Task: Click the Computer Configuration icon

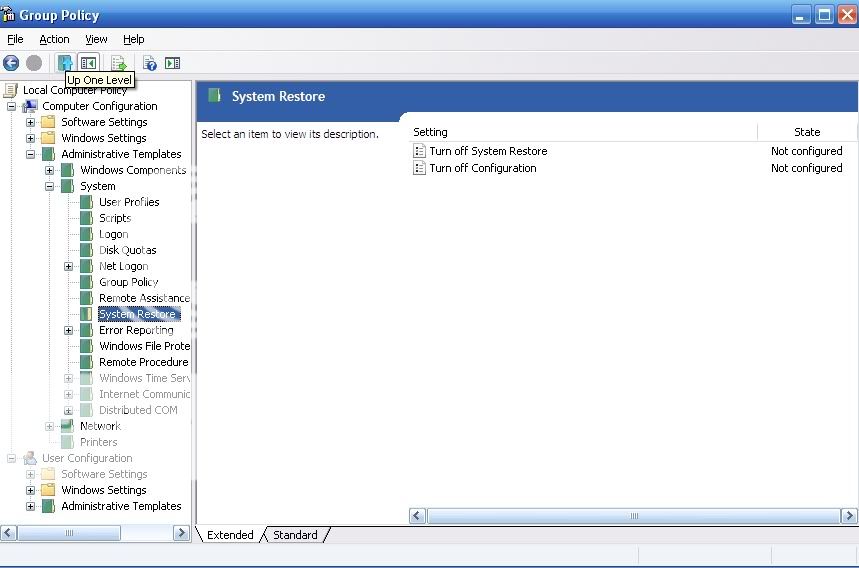Action: tap(30, 106)
